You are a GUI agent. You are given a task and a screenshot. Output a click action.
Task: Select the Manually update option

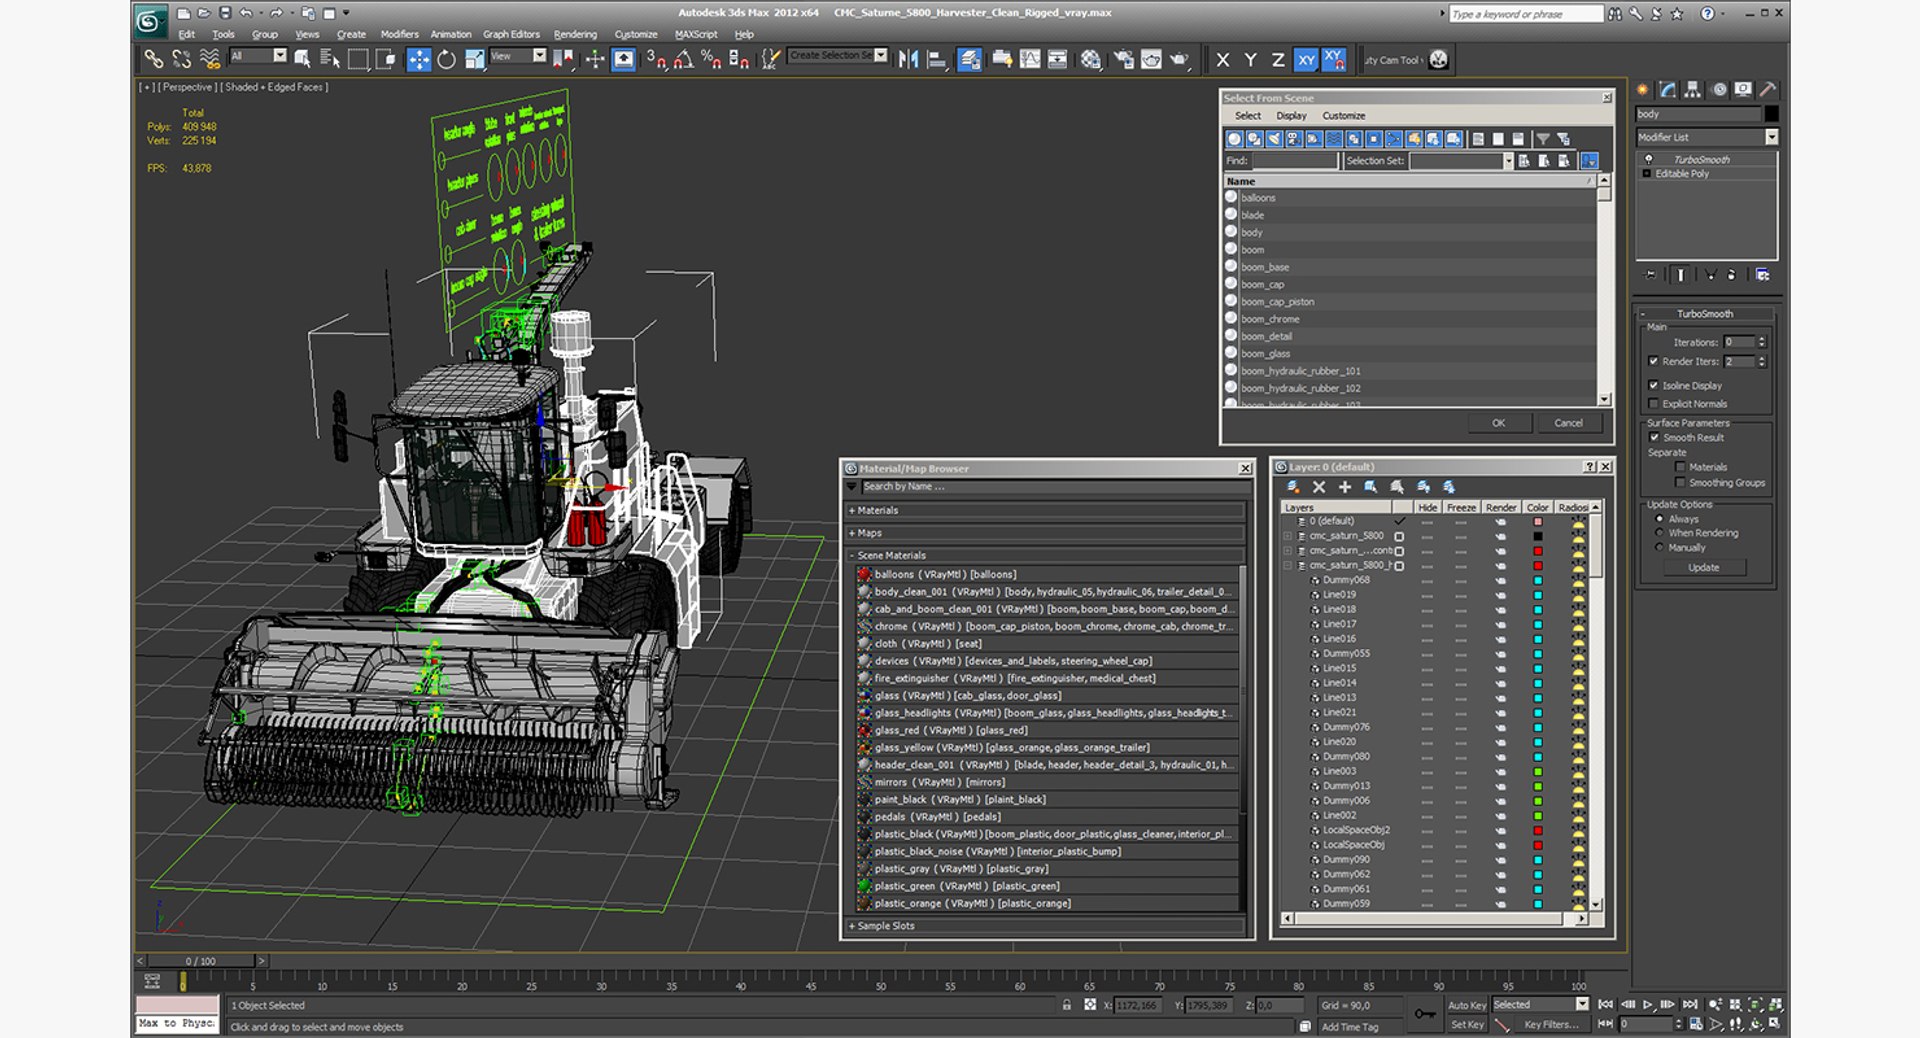point(1660,547)
